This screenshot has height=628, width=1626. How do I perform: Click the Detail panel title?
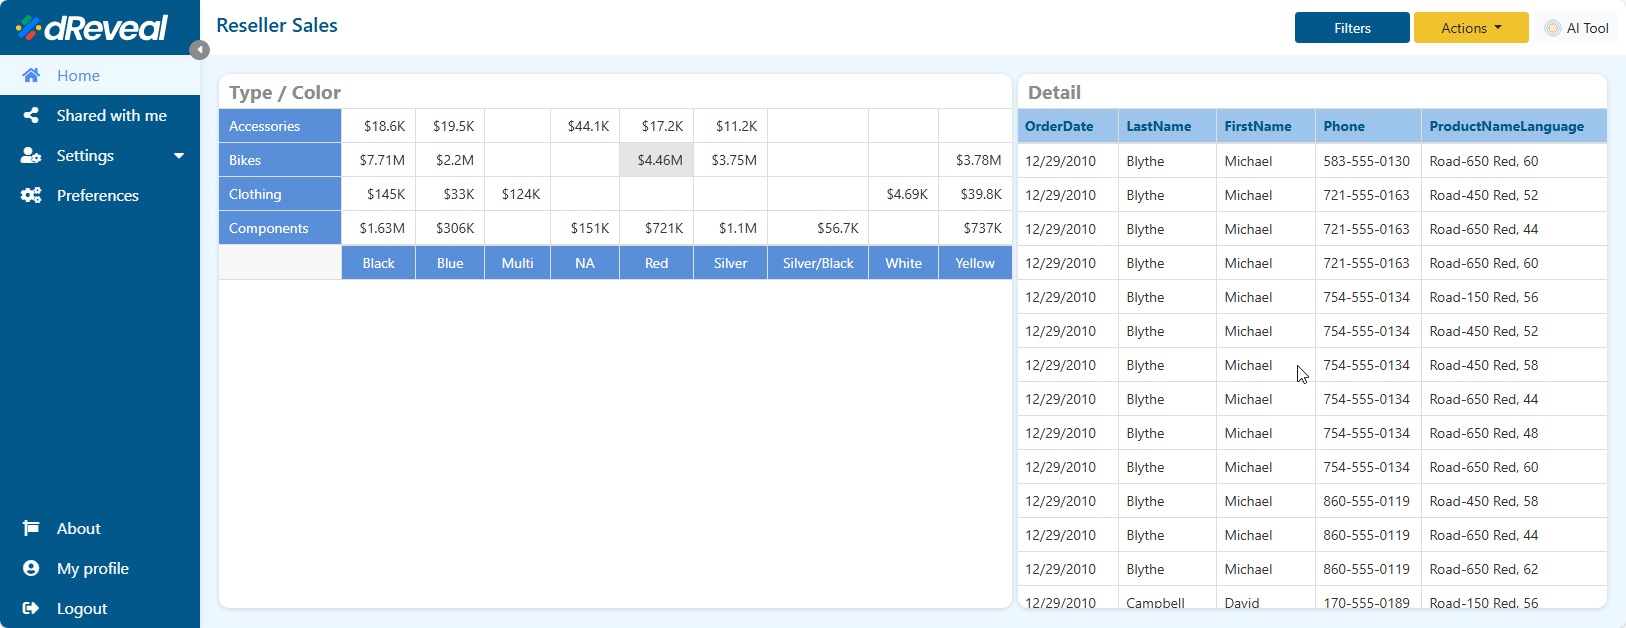pyautogui.click(x=1054, y=92)
